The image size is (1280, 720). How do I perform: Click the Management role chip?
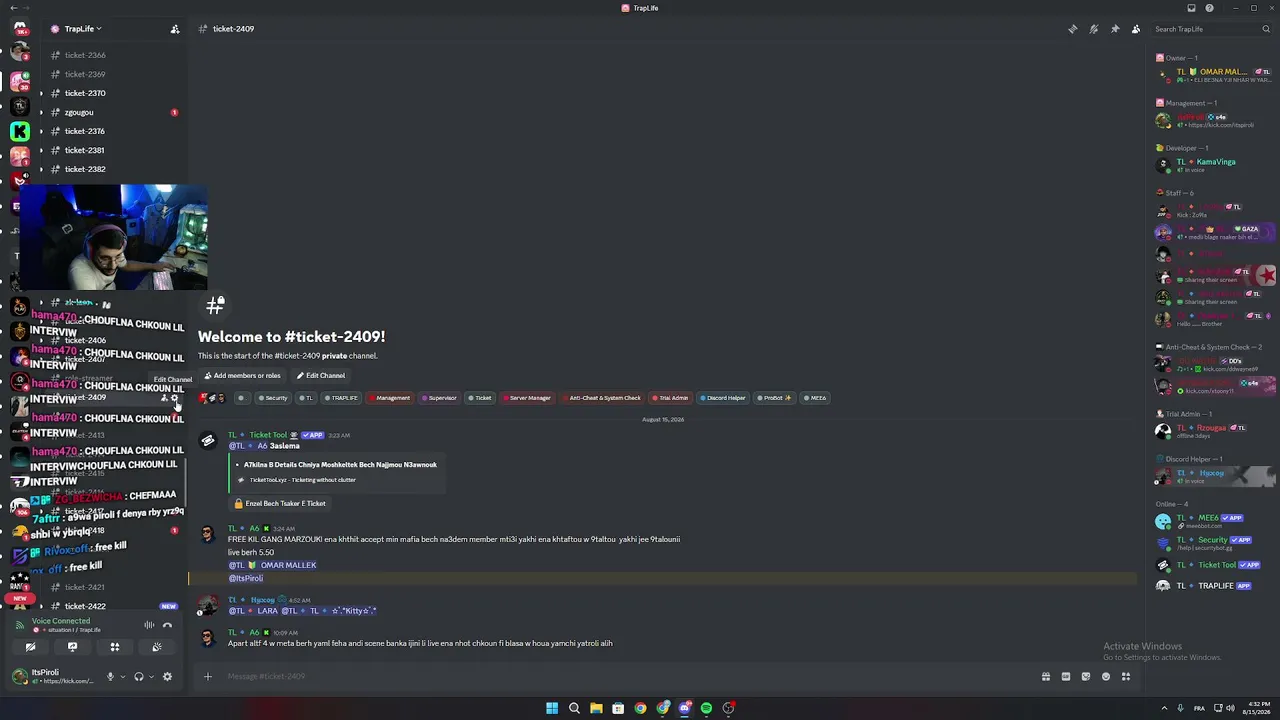pos(389,398)
